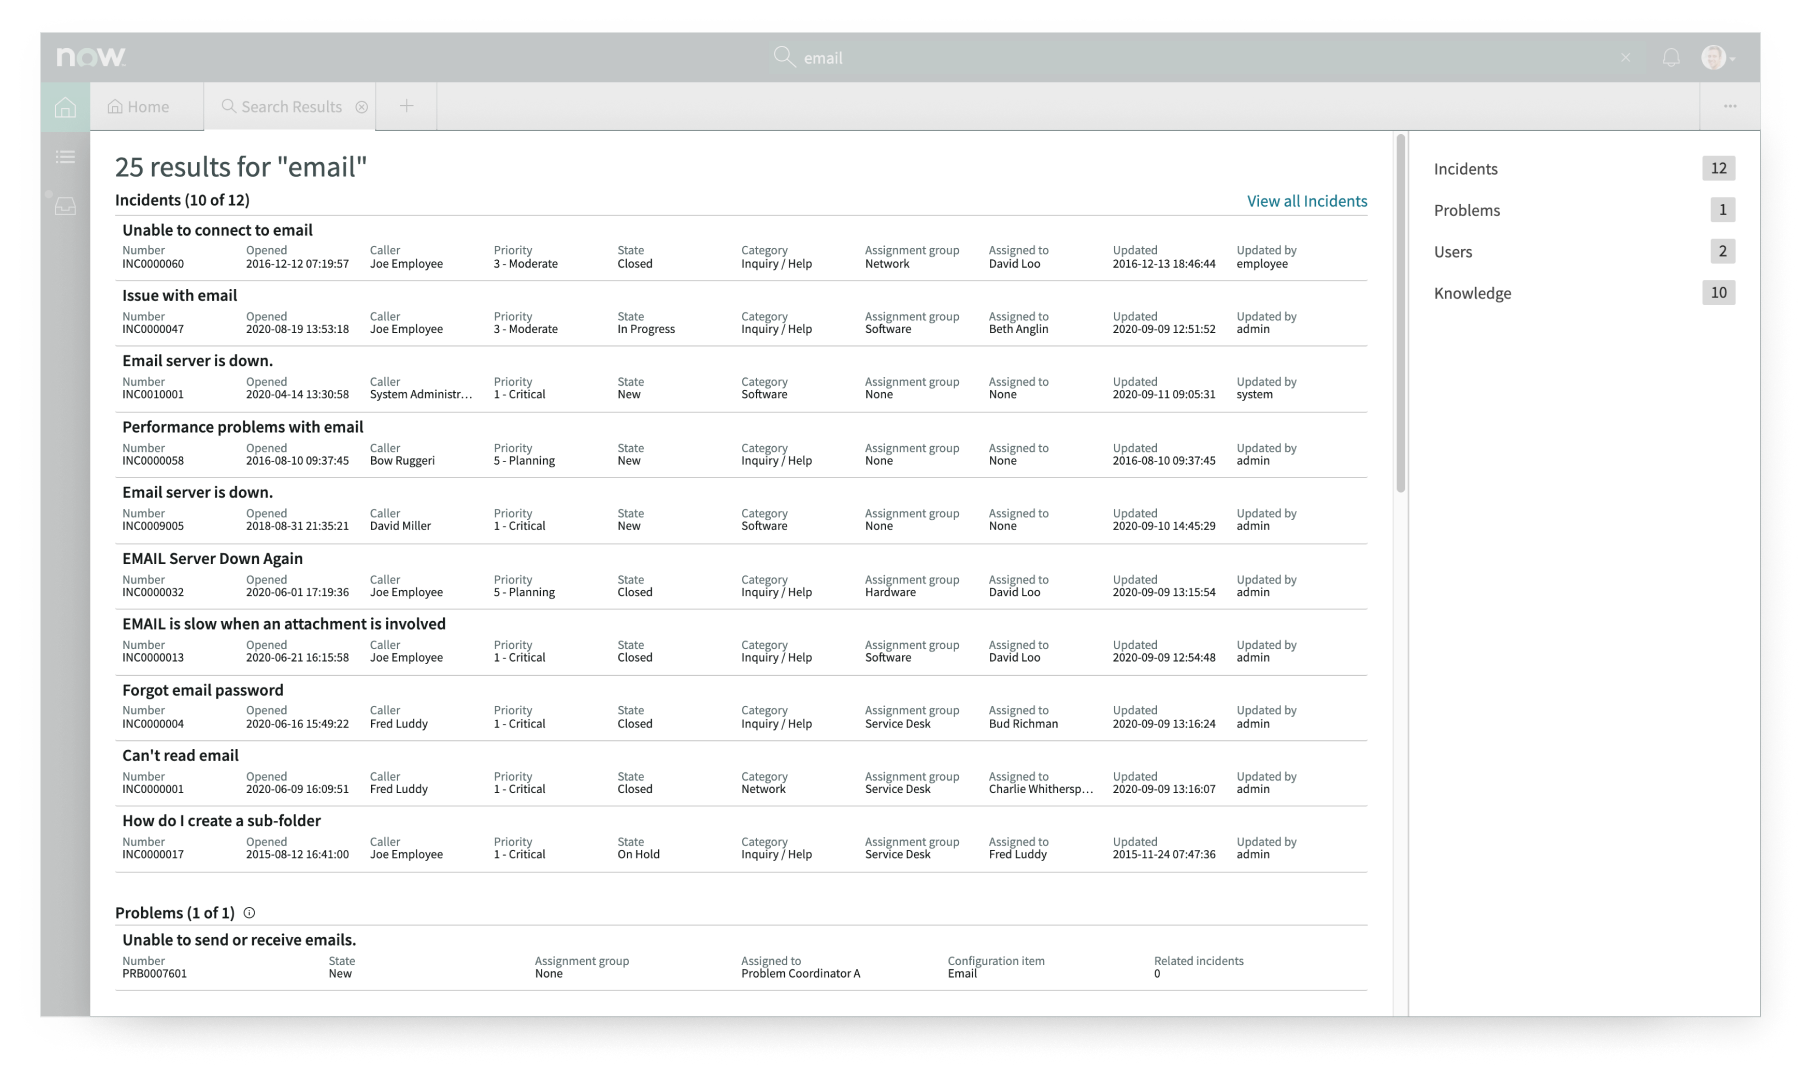Click 'Problem Coordinator A' assignee

tap(800, 974)
